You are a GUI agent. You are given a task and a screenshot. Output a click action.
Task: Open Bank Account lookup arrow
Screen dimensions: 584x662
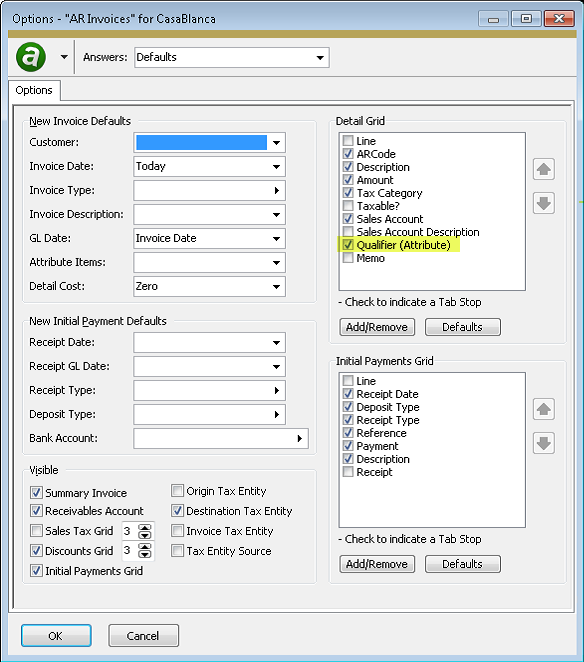299,438
